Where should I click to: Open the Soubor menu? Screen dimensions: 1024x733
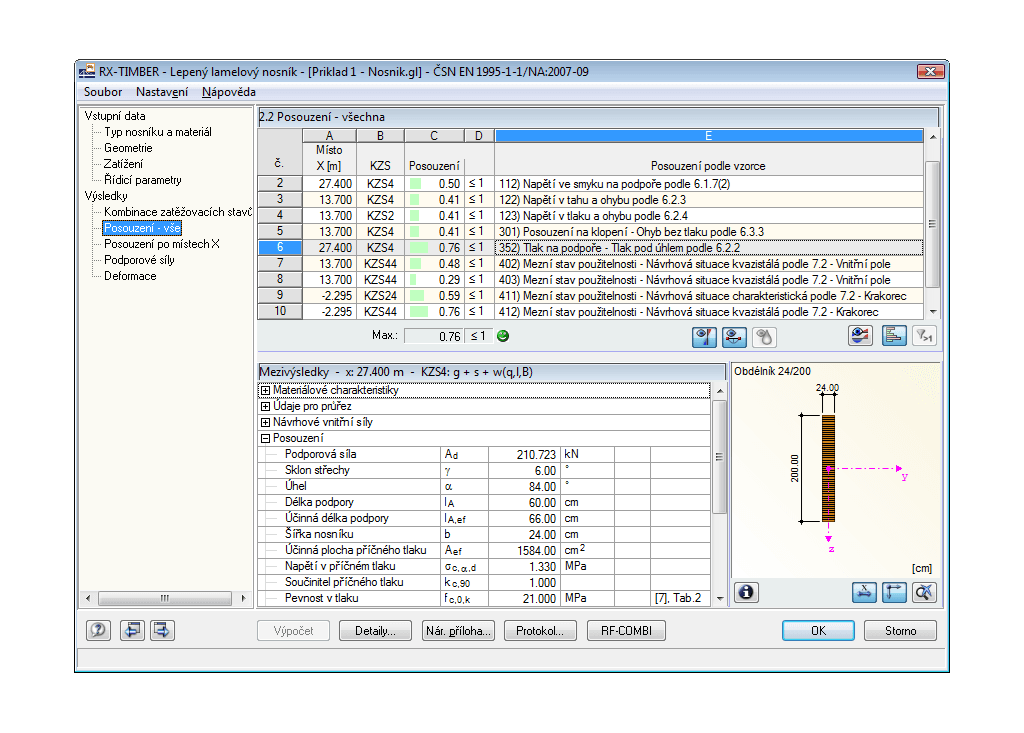coord(103,92)
